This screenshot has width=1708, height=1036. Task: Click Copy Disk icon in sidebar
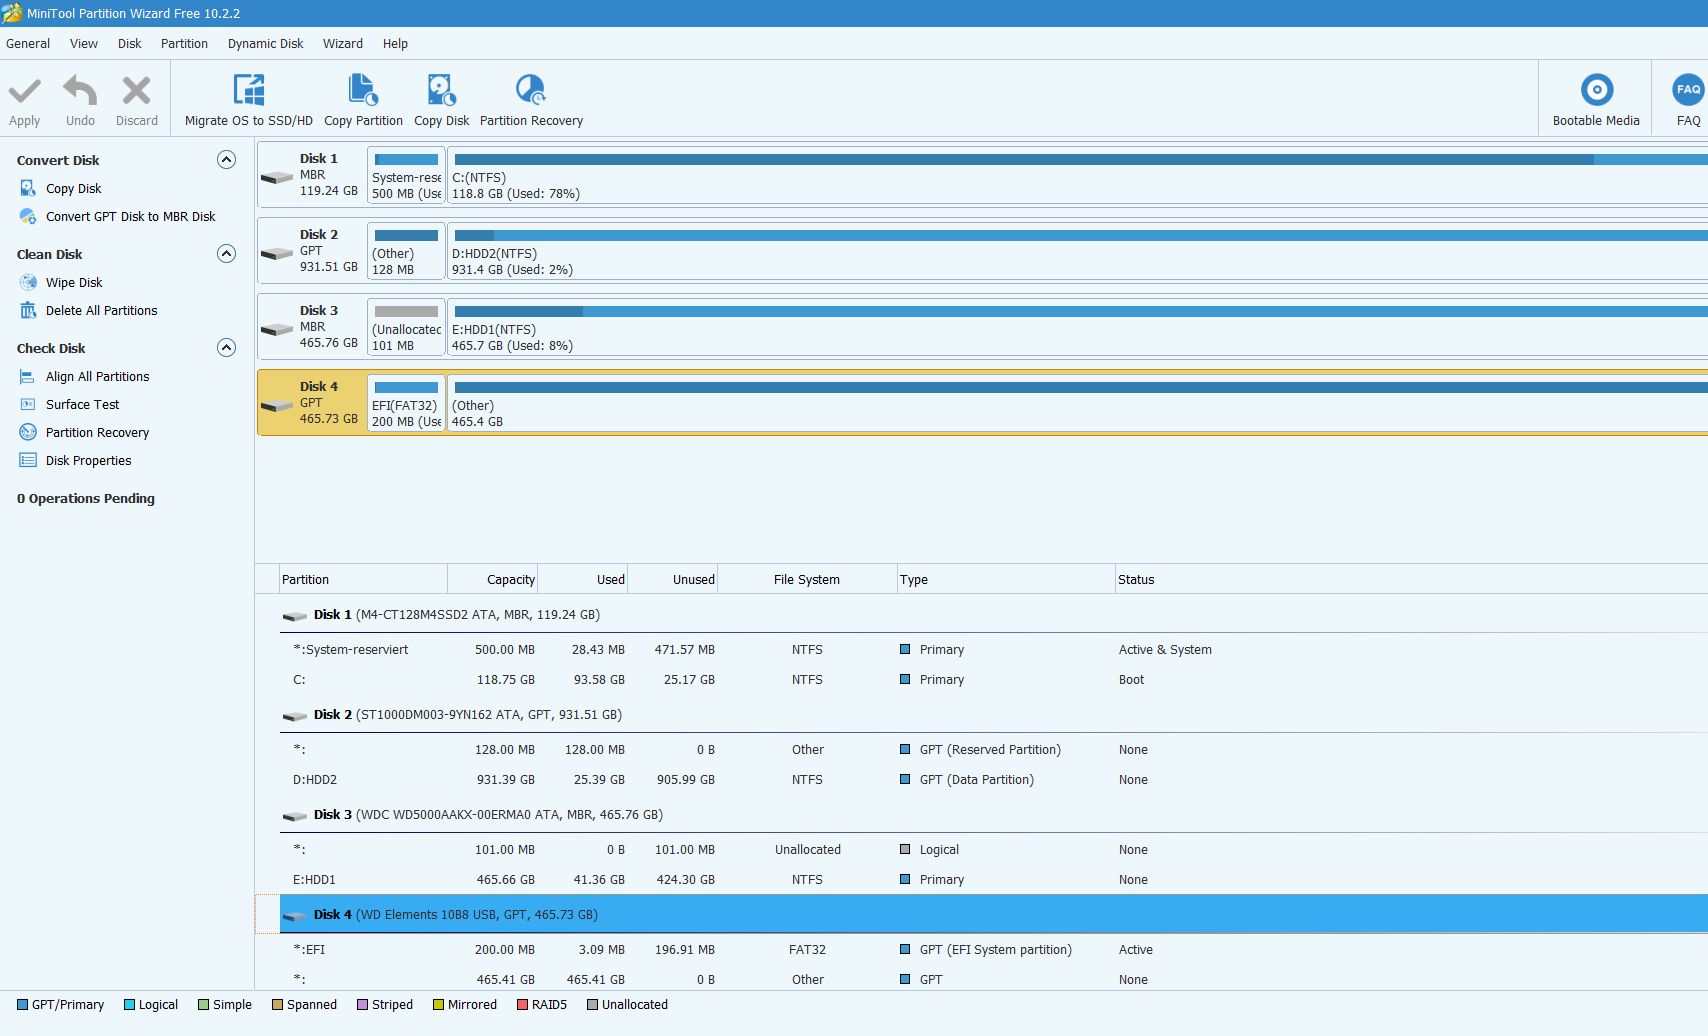(x=28, y=188)
